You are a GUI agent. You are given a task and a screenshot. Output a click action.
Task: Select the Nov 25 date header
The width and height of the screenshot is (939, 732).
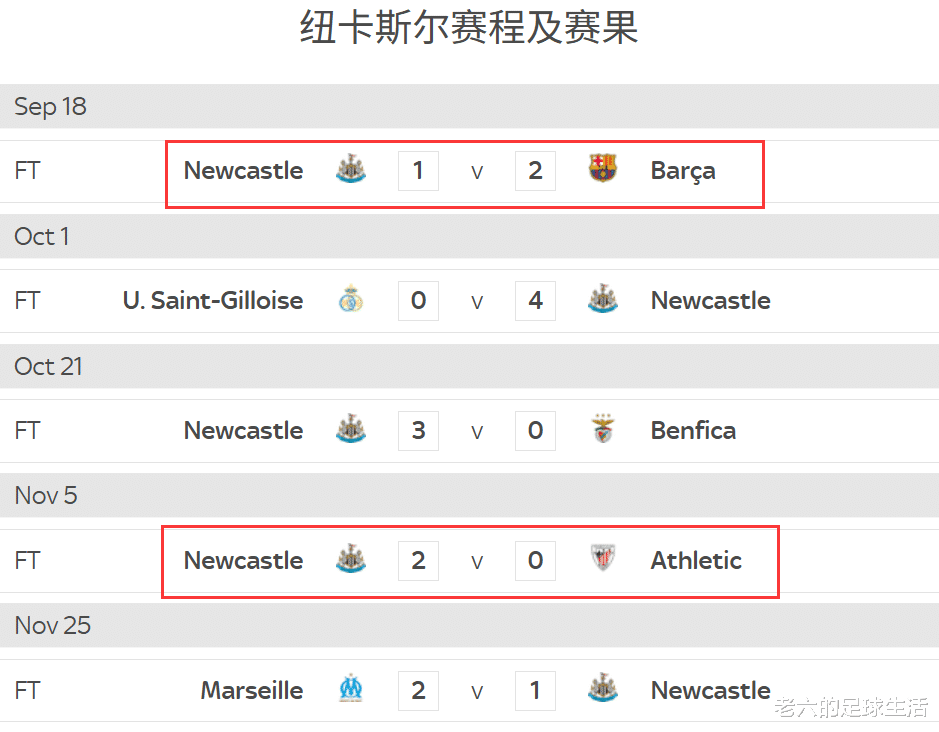pyautogui.click(x=52, y=625)
